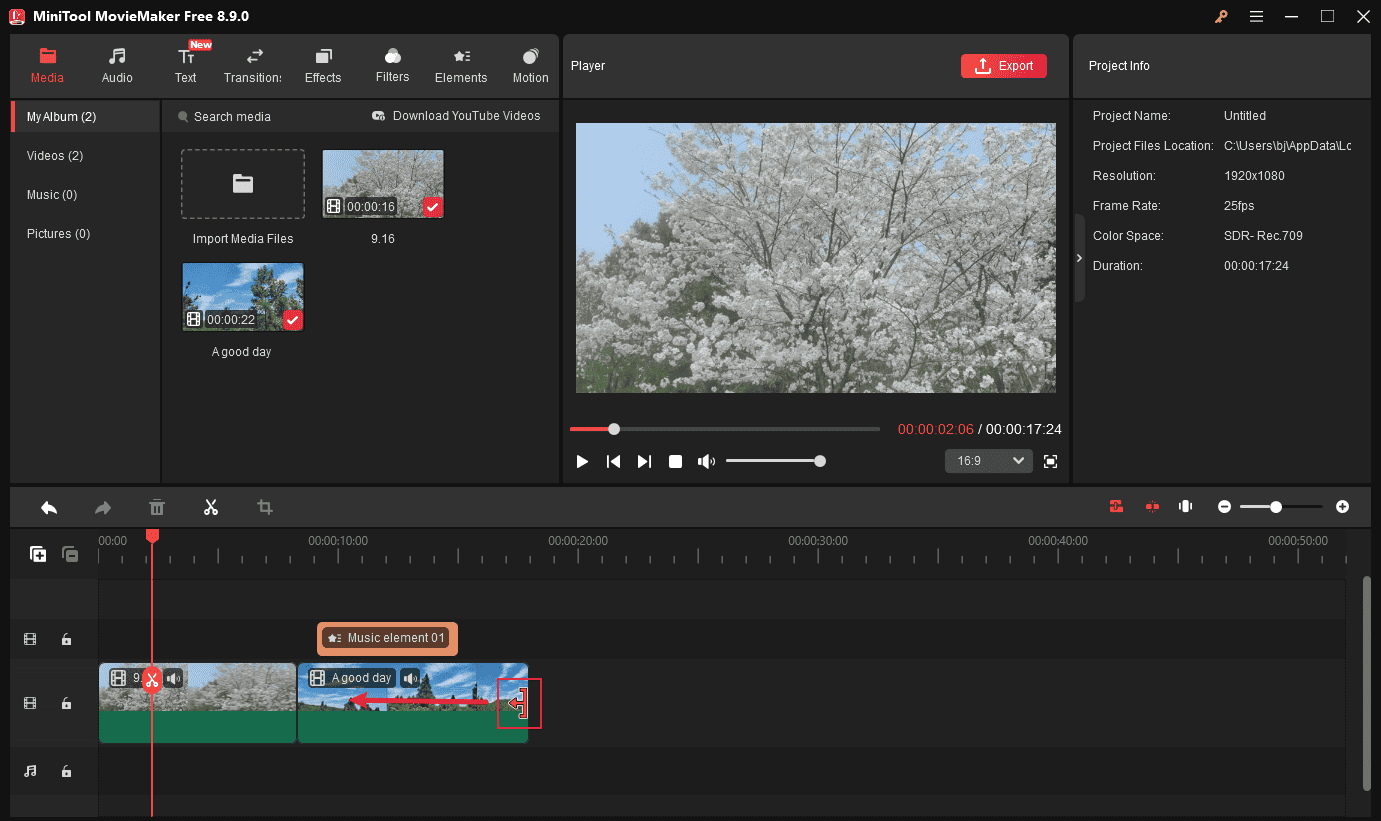Image resolution: width=1381 pixels, height=821 pixels.
Task: Click the Delete trash icon
Action: click(157, 507)
